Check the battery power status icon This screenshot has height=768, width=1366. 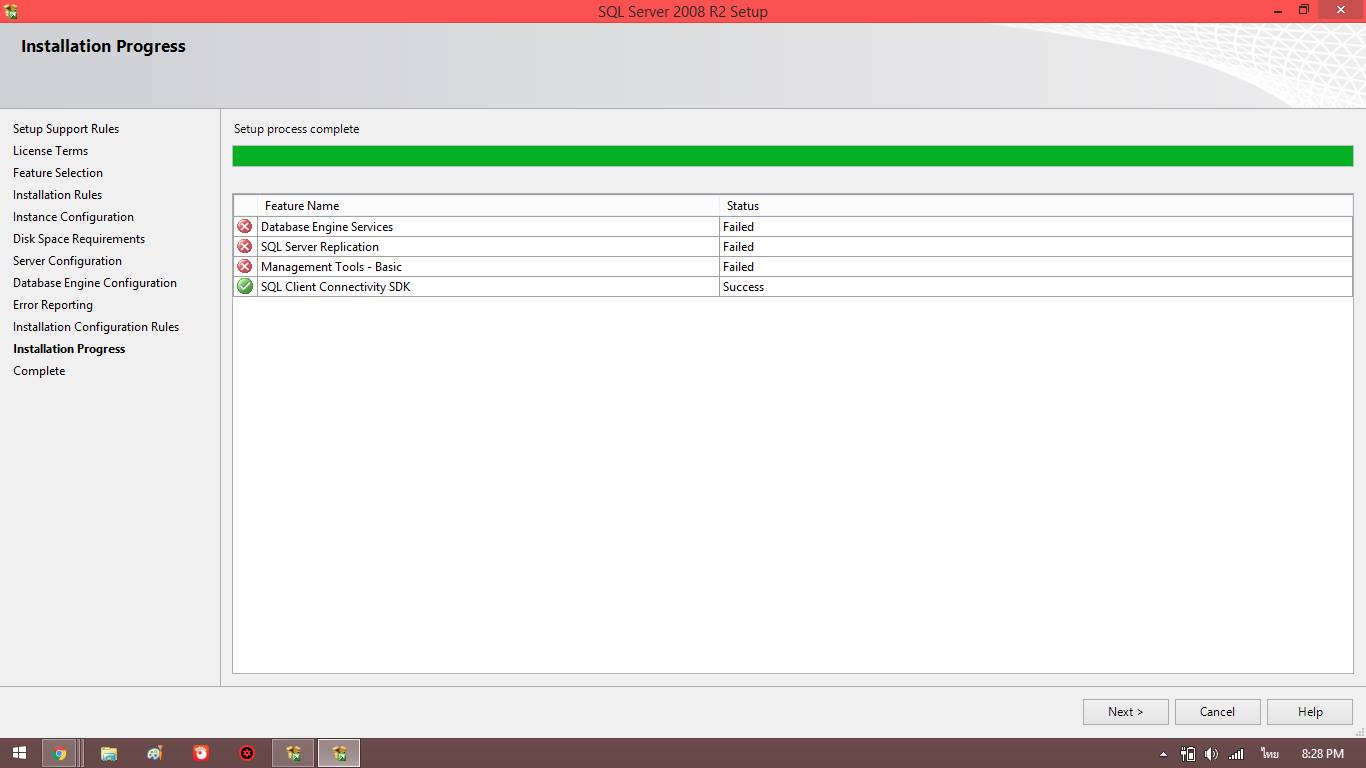(1188, 754)
